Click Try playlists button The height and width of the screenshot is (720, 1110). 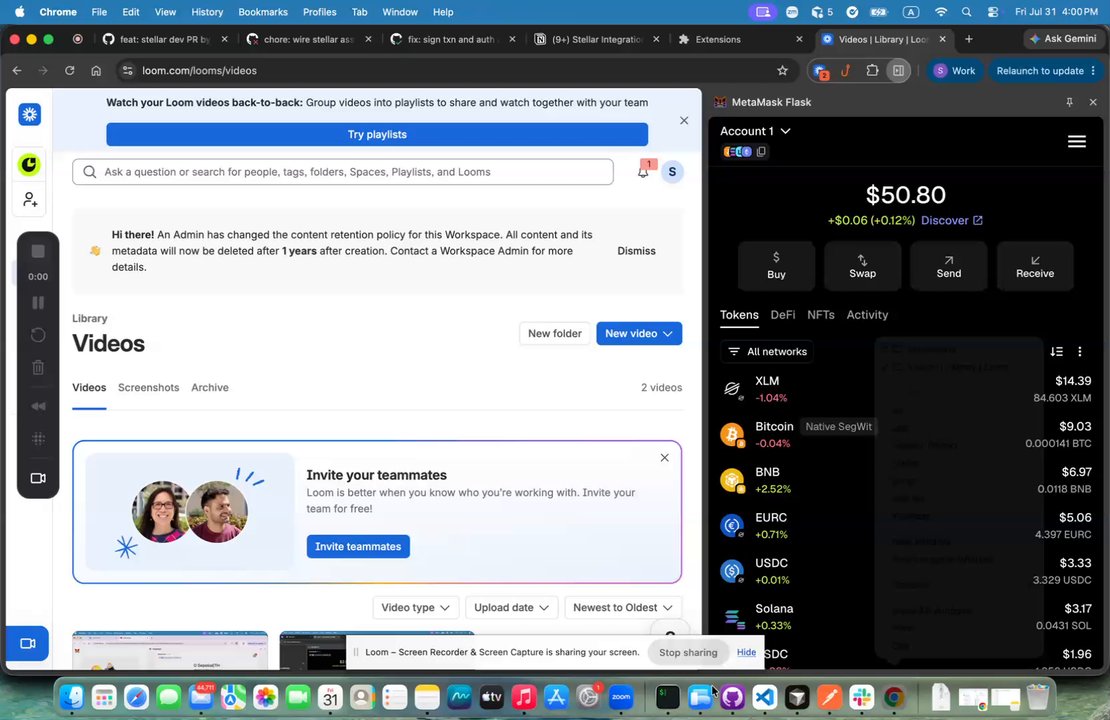click(377, 135)
